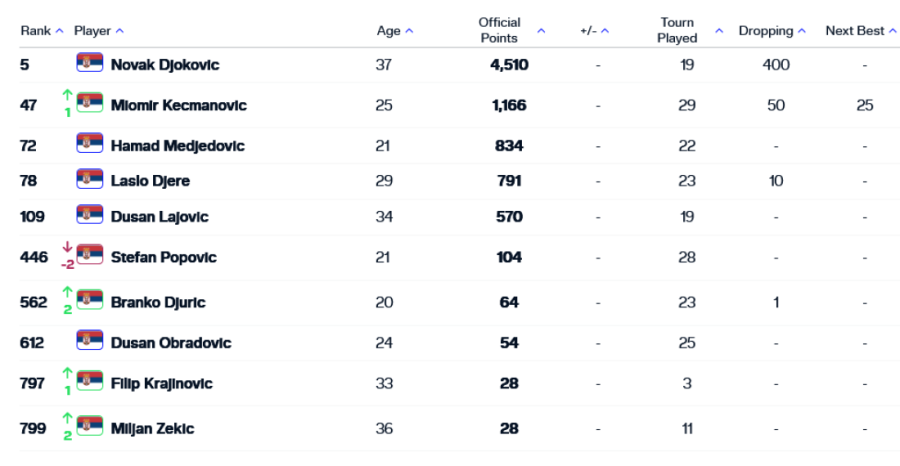Sort table by Rank column
This screenshot has height=466, width=900.
pos(41,31)
